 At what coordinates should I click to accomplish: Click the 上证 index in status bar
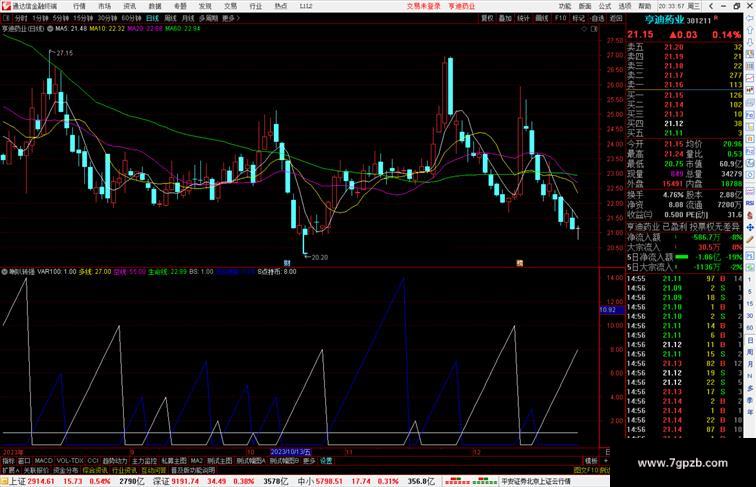(x=17, y=481)
